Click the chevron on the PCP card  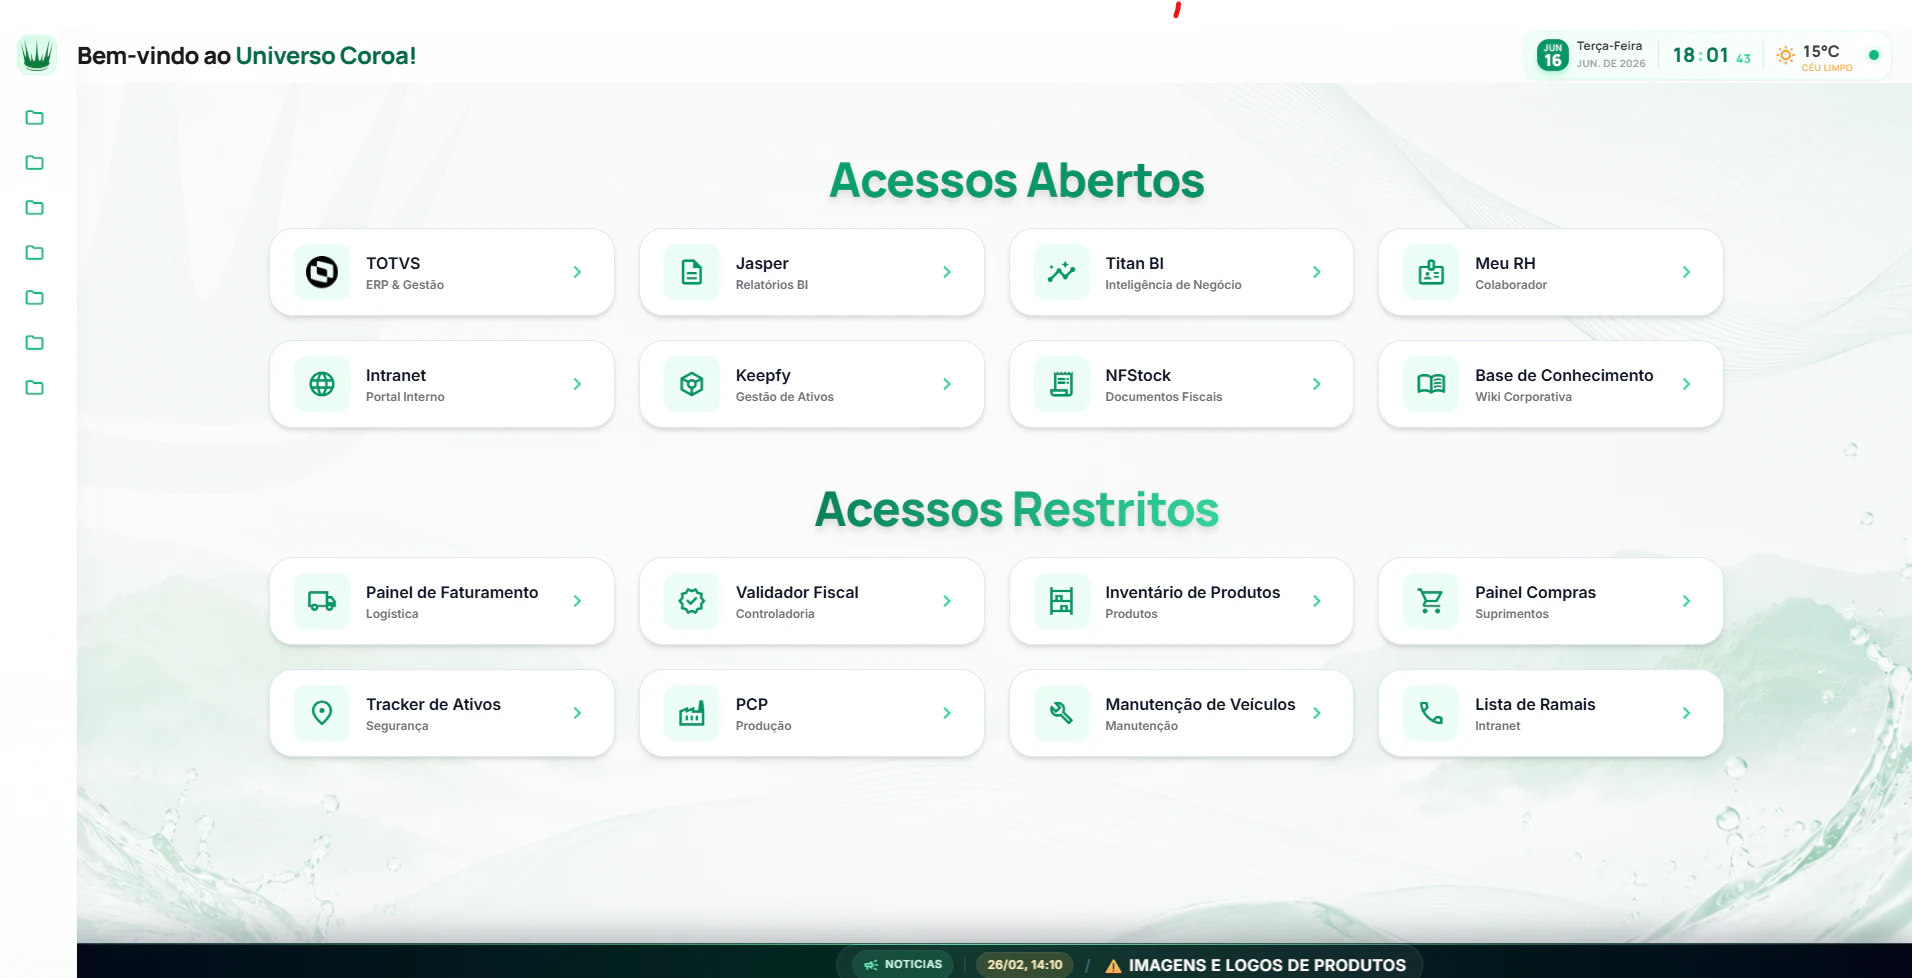pyautogui.click(x=947, y=713)
